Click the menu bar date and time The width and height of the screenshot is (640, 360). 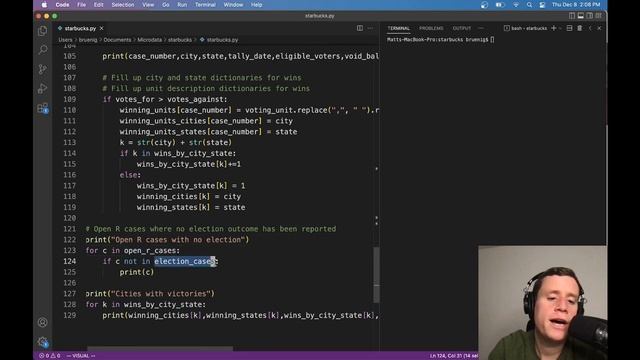pyautogui.click(x=576, y=5)
